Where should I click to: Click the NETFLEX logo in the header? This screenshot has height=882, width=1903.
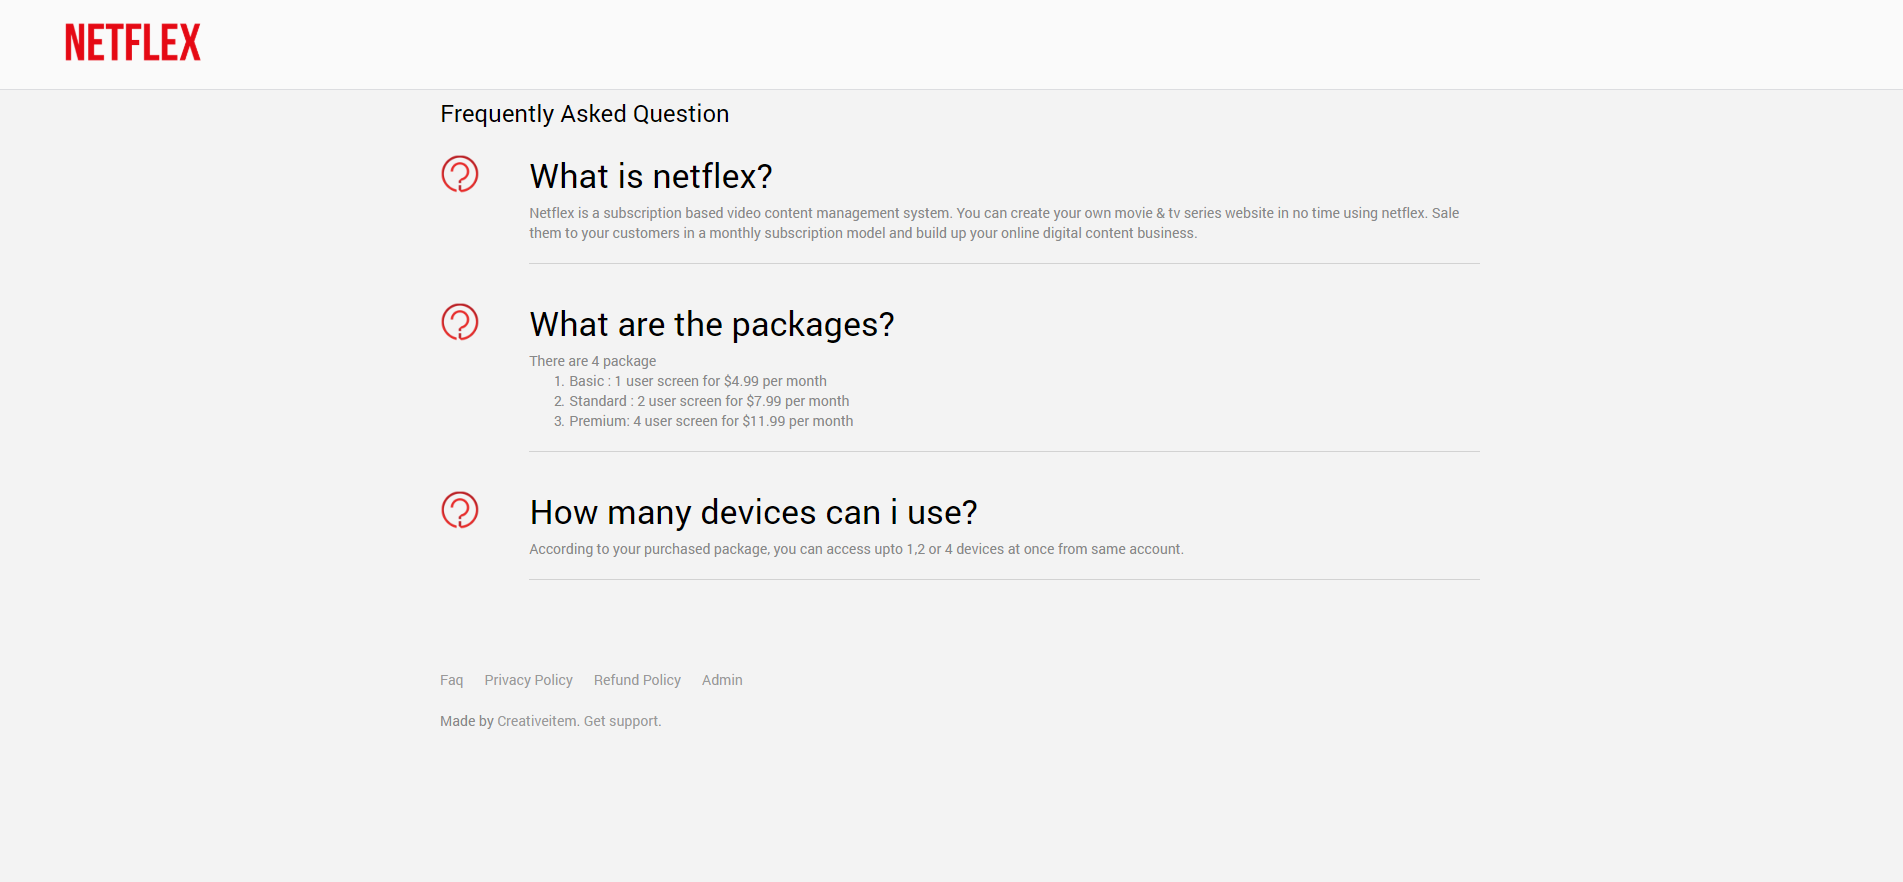(x=133, y=43)
